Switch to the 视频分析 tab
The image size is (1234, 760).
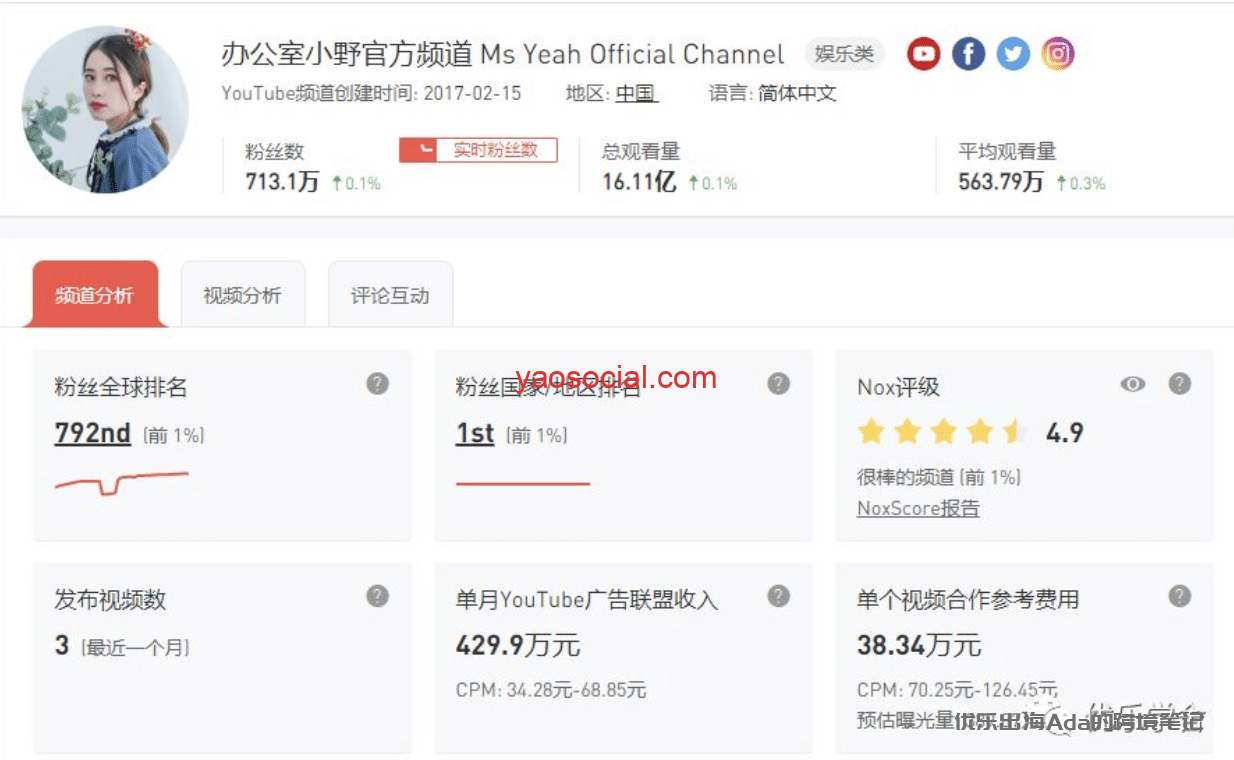pos(242,295)
